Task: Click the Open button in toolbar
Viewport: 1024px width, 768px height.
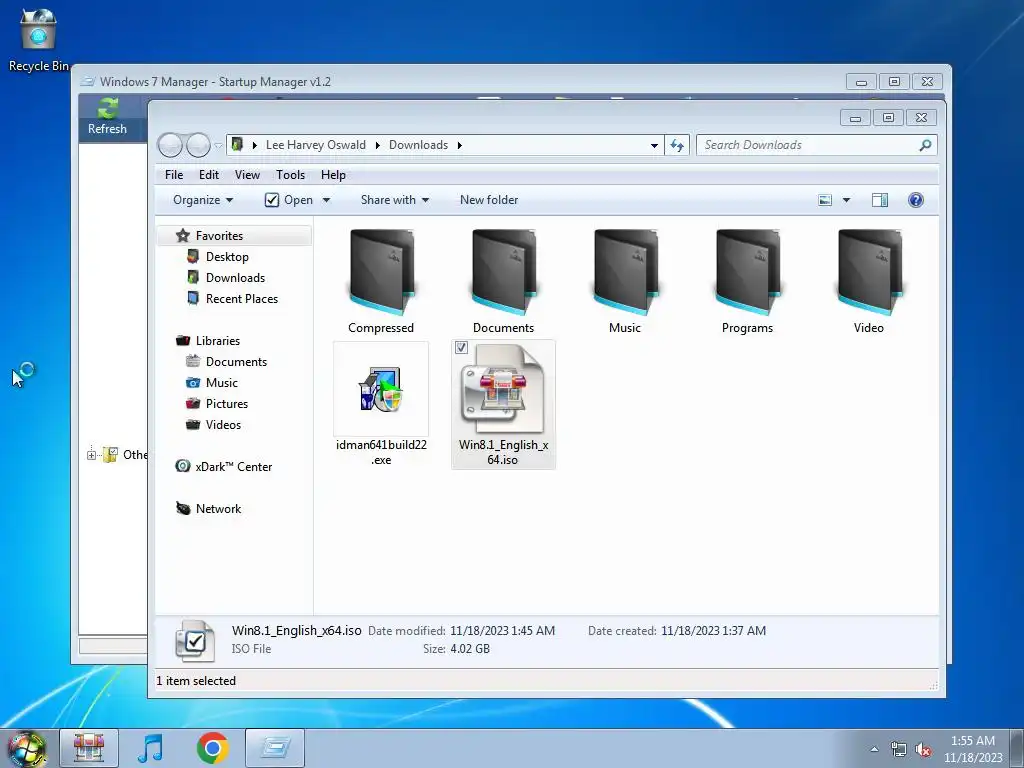Action: click(289, 200)
